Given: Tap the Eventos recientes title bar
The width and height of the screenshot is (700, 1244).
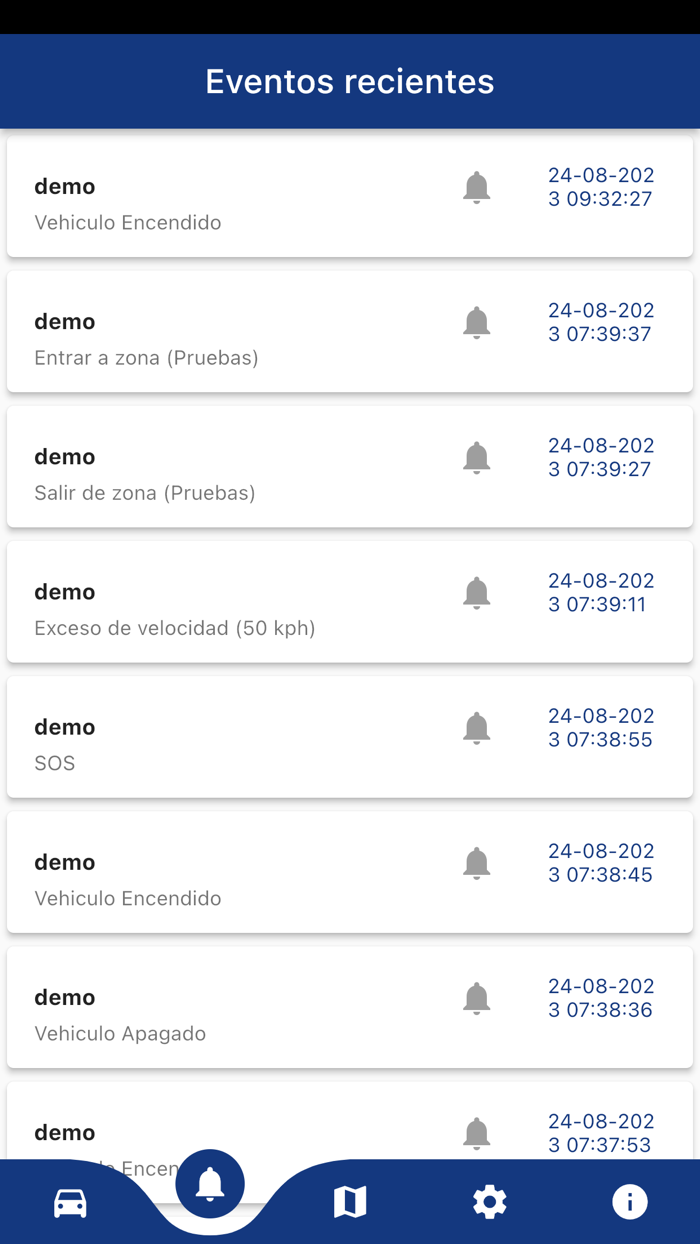Looking at the screenshot, I should click(x=350, y=81).
